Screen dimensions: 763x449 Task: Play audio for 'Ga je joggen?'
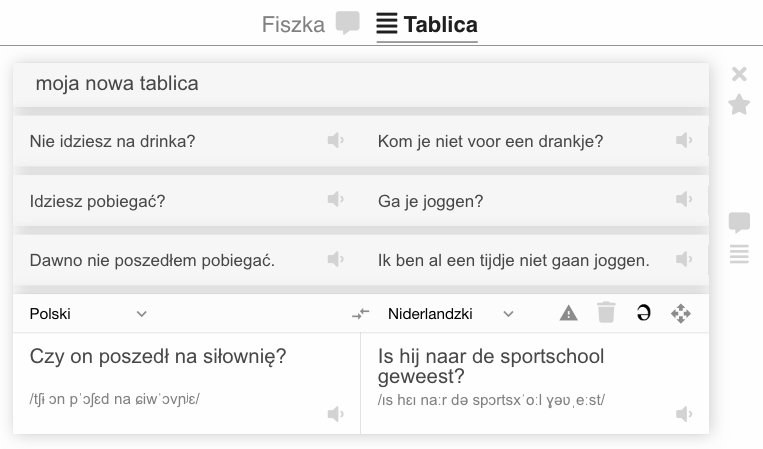pos(684,199)
